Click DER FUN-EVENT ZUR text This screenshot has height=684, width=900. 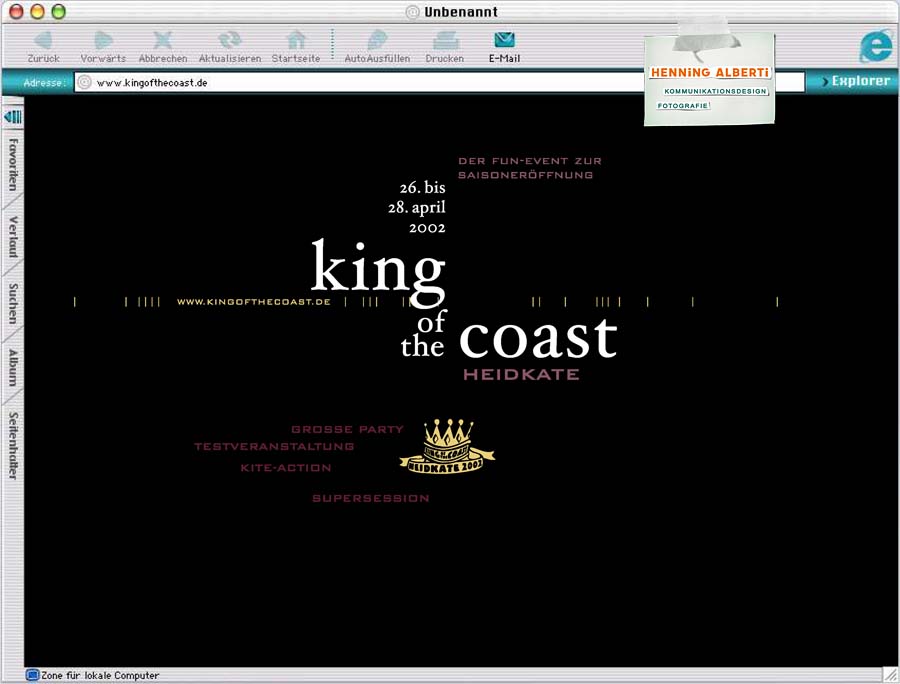(x=530, y=161)
